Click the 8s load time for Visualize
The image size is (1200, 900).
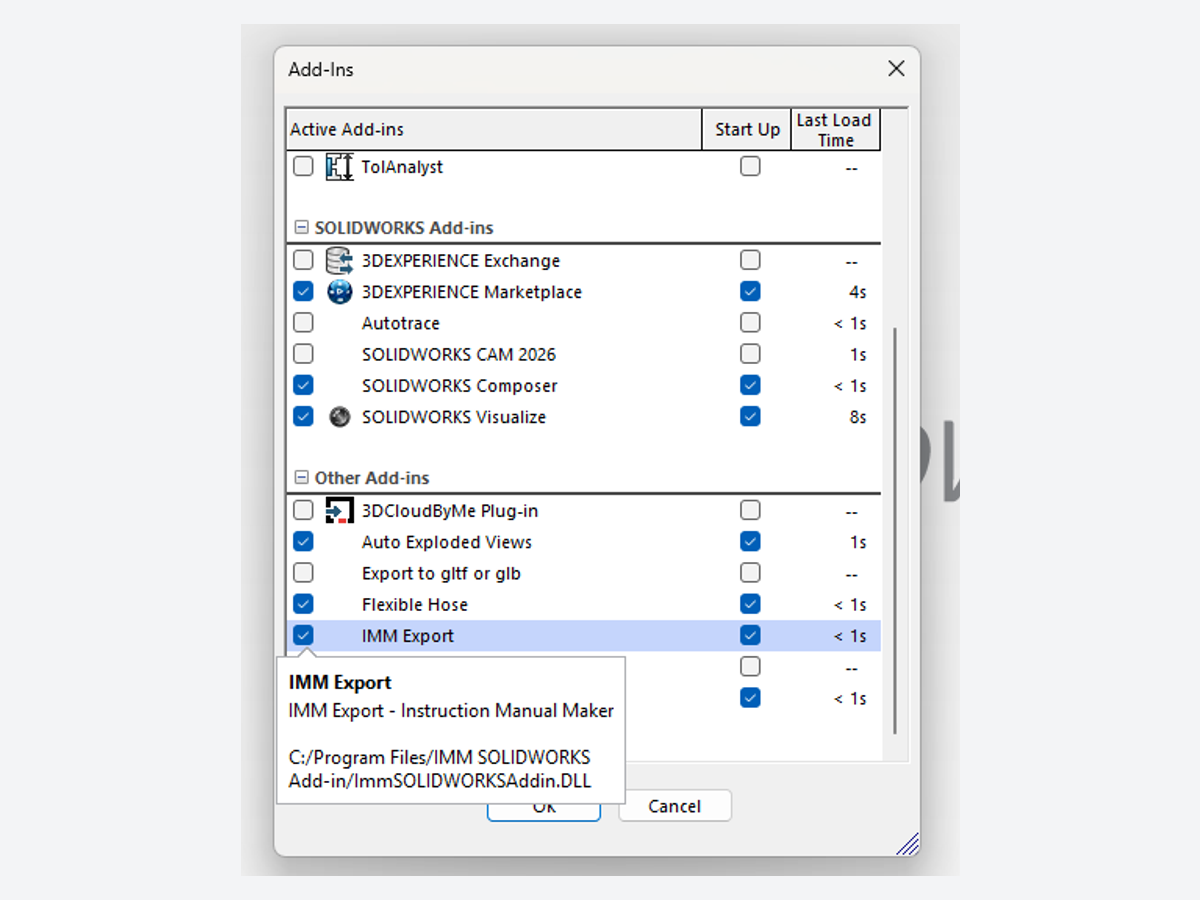tap(858, 417)
